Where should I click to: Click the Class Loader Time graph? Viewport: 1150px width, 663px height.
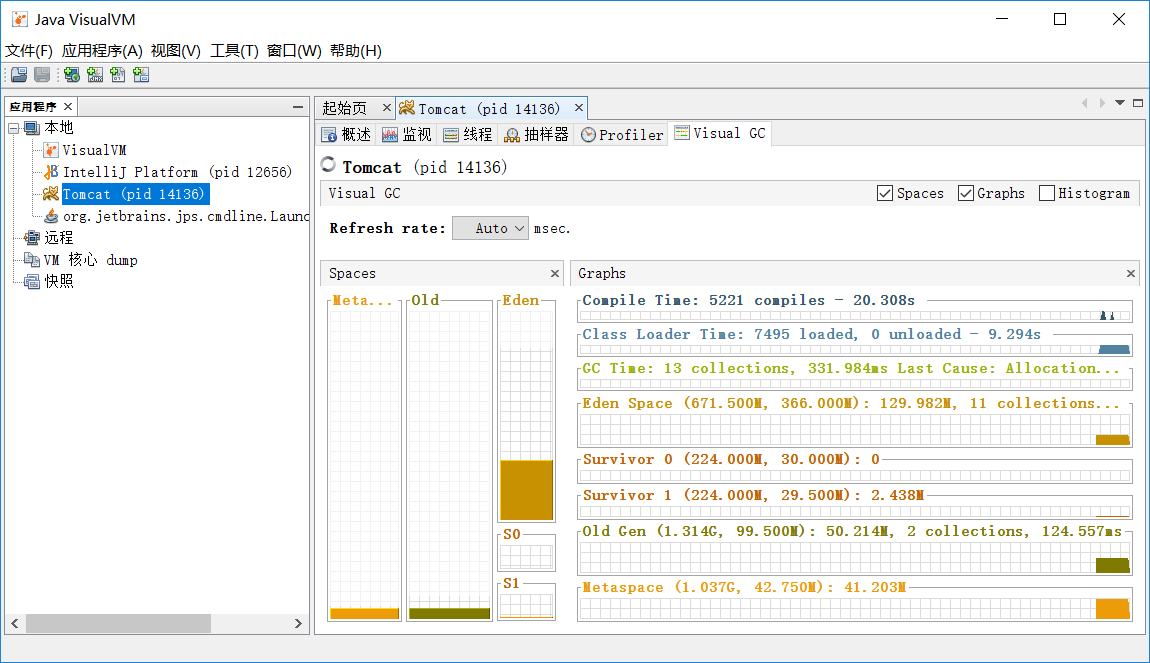coord(854,350)
